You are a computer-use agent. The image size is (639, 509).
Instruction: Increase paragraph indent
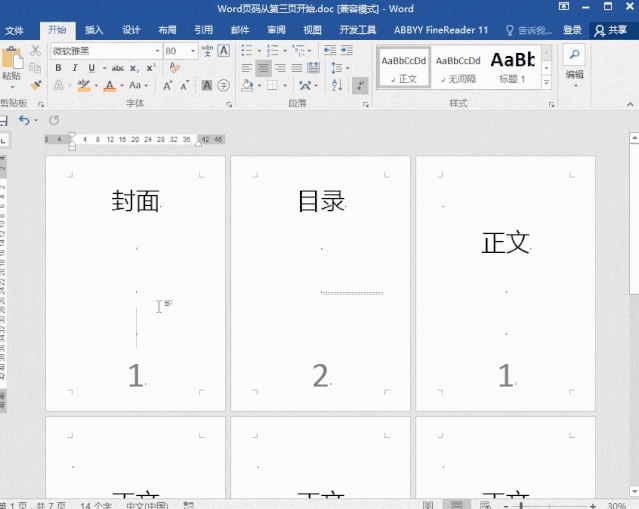(x=346, y=51)
